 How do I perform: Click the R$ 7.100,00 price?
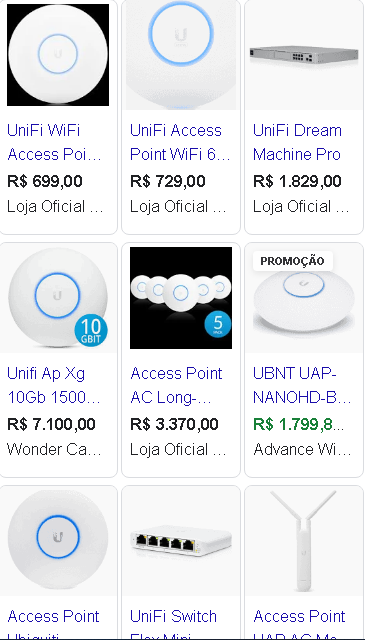click(x=51, y=424)
